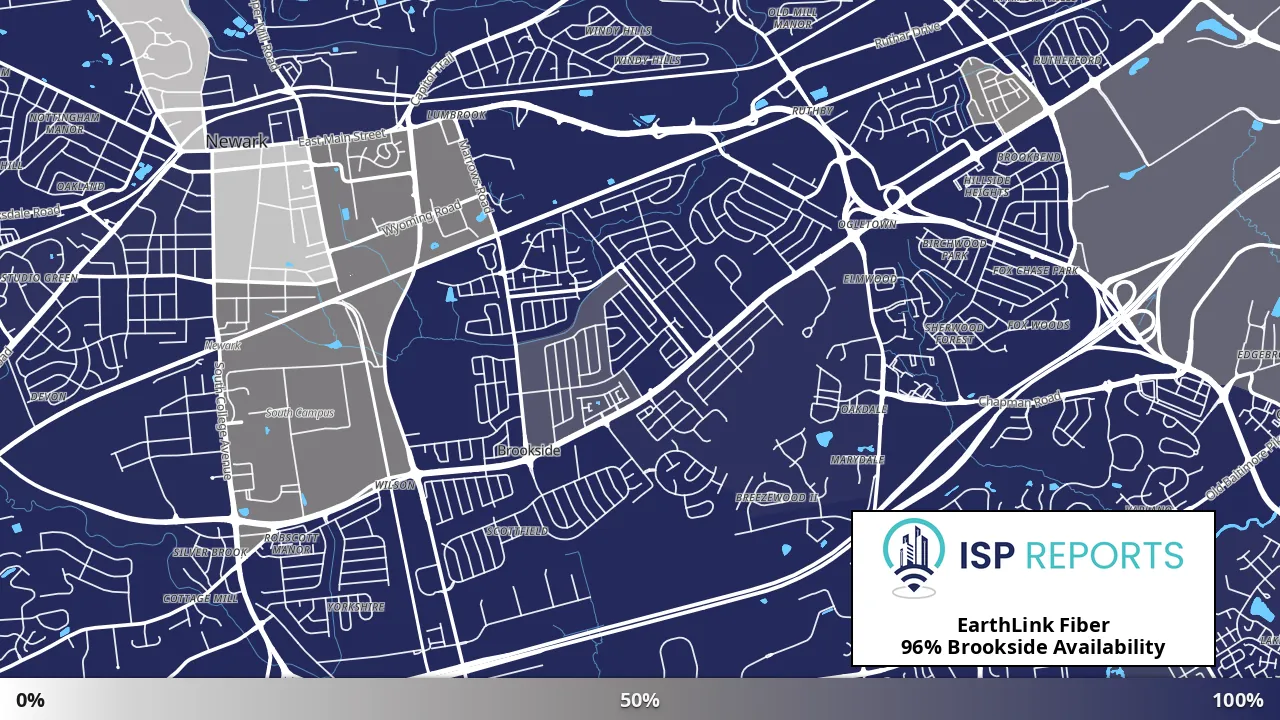Click the Chapman Road label
1280x720 pixels.
pyautogui.click(x=1019, y=399)
